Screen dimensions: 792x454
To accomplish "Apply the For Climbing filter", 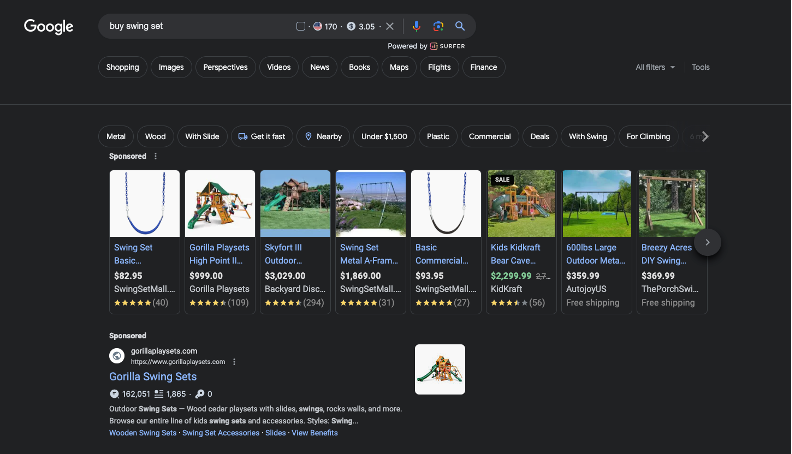I will [649, 136].
